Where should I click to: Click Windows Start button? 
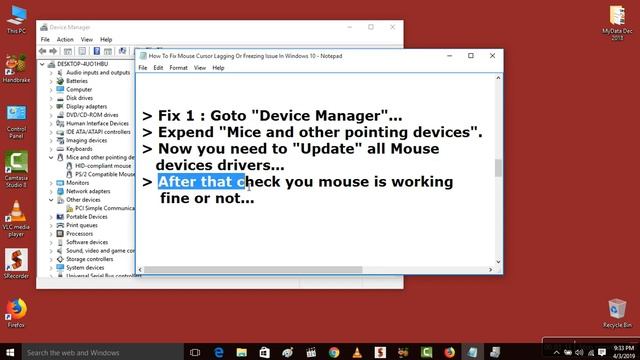point(10,352)
